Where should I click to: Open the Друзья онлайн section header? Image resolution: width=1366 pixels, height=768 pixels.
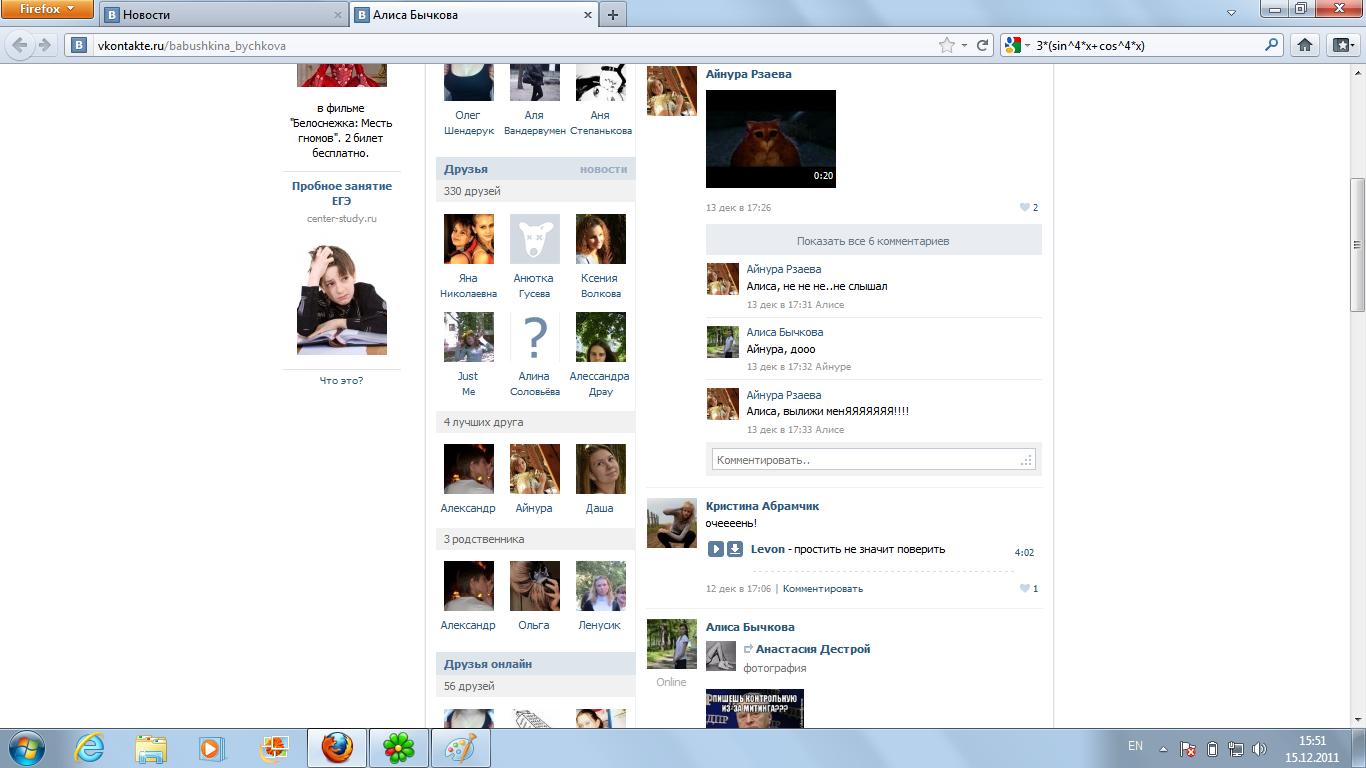point(488,664)
